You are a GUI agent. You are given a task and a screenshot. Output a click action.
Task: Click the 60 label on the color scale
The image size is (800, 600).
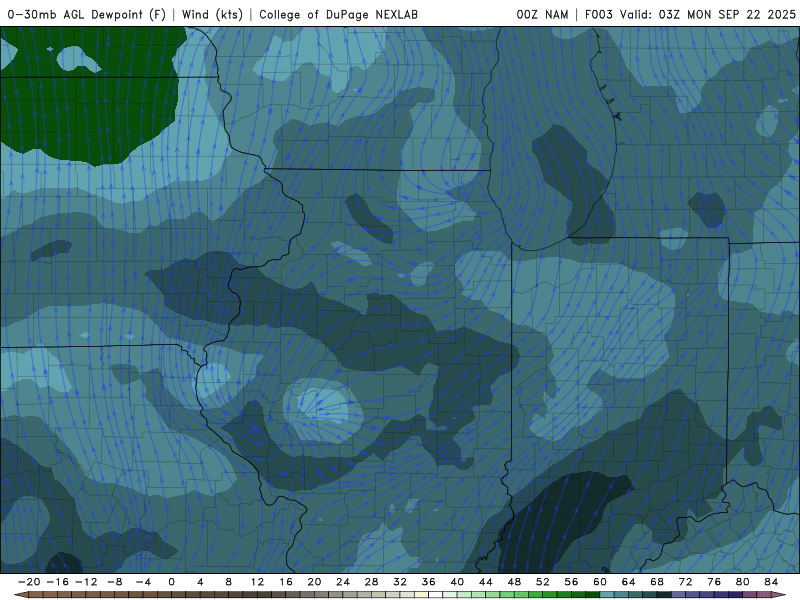click(600, 582)
